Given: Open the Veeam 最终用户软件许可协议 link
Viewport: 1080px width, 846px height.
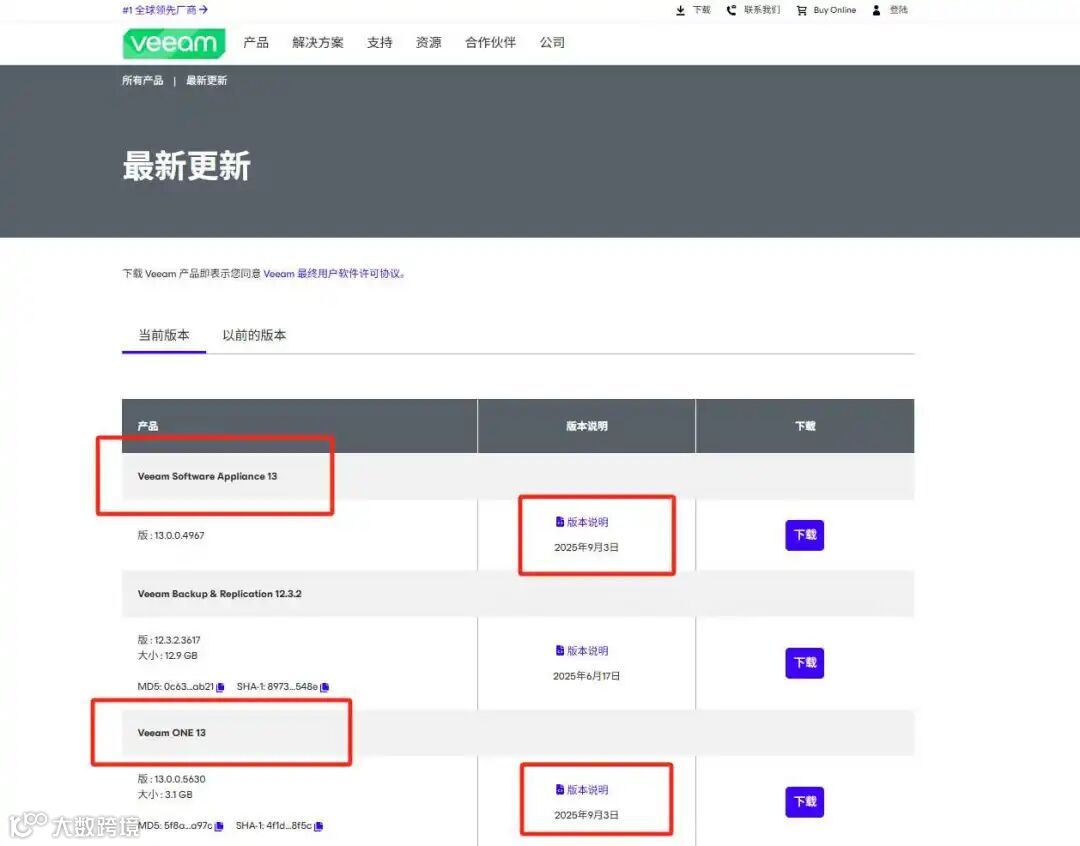Looking at the screenshot, I should point(333,274).
